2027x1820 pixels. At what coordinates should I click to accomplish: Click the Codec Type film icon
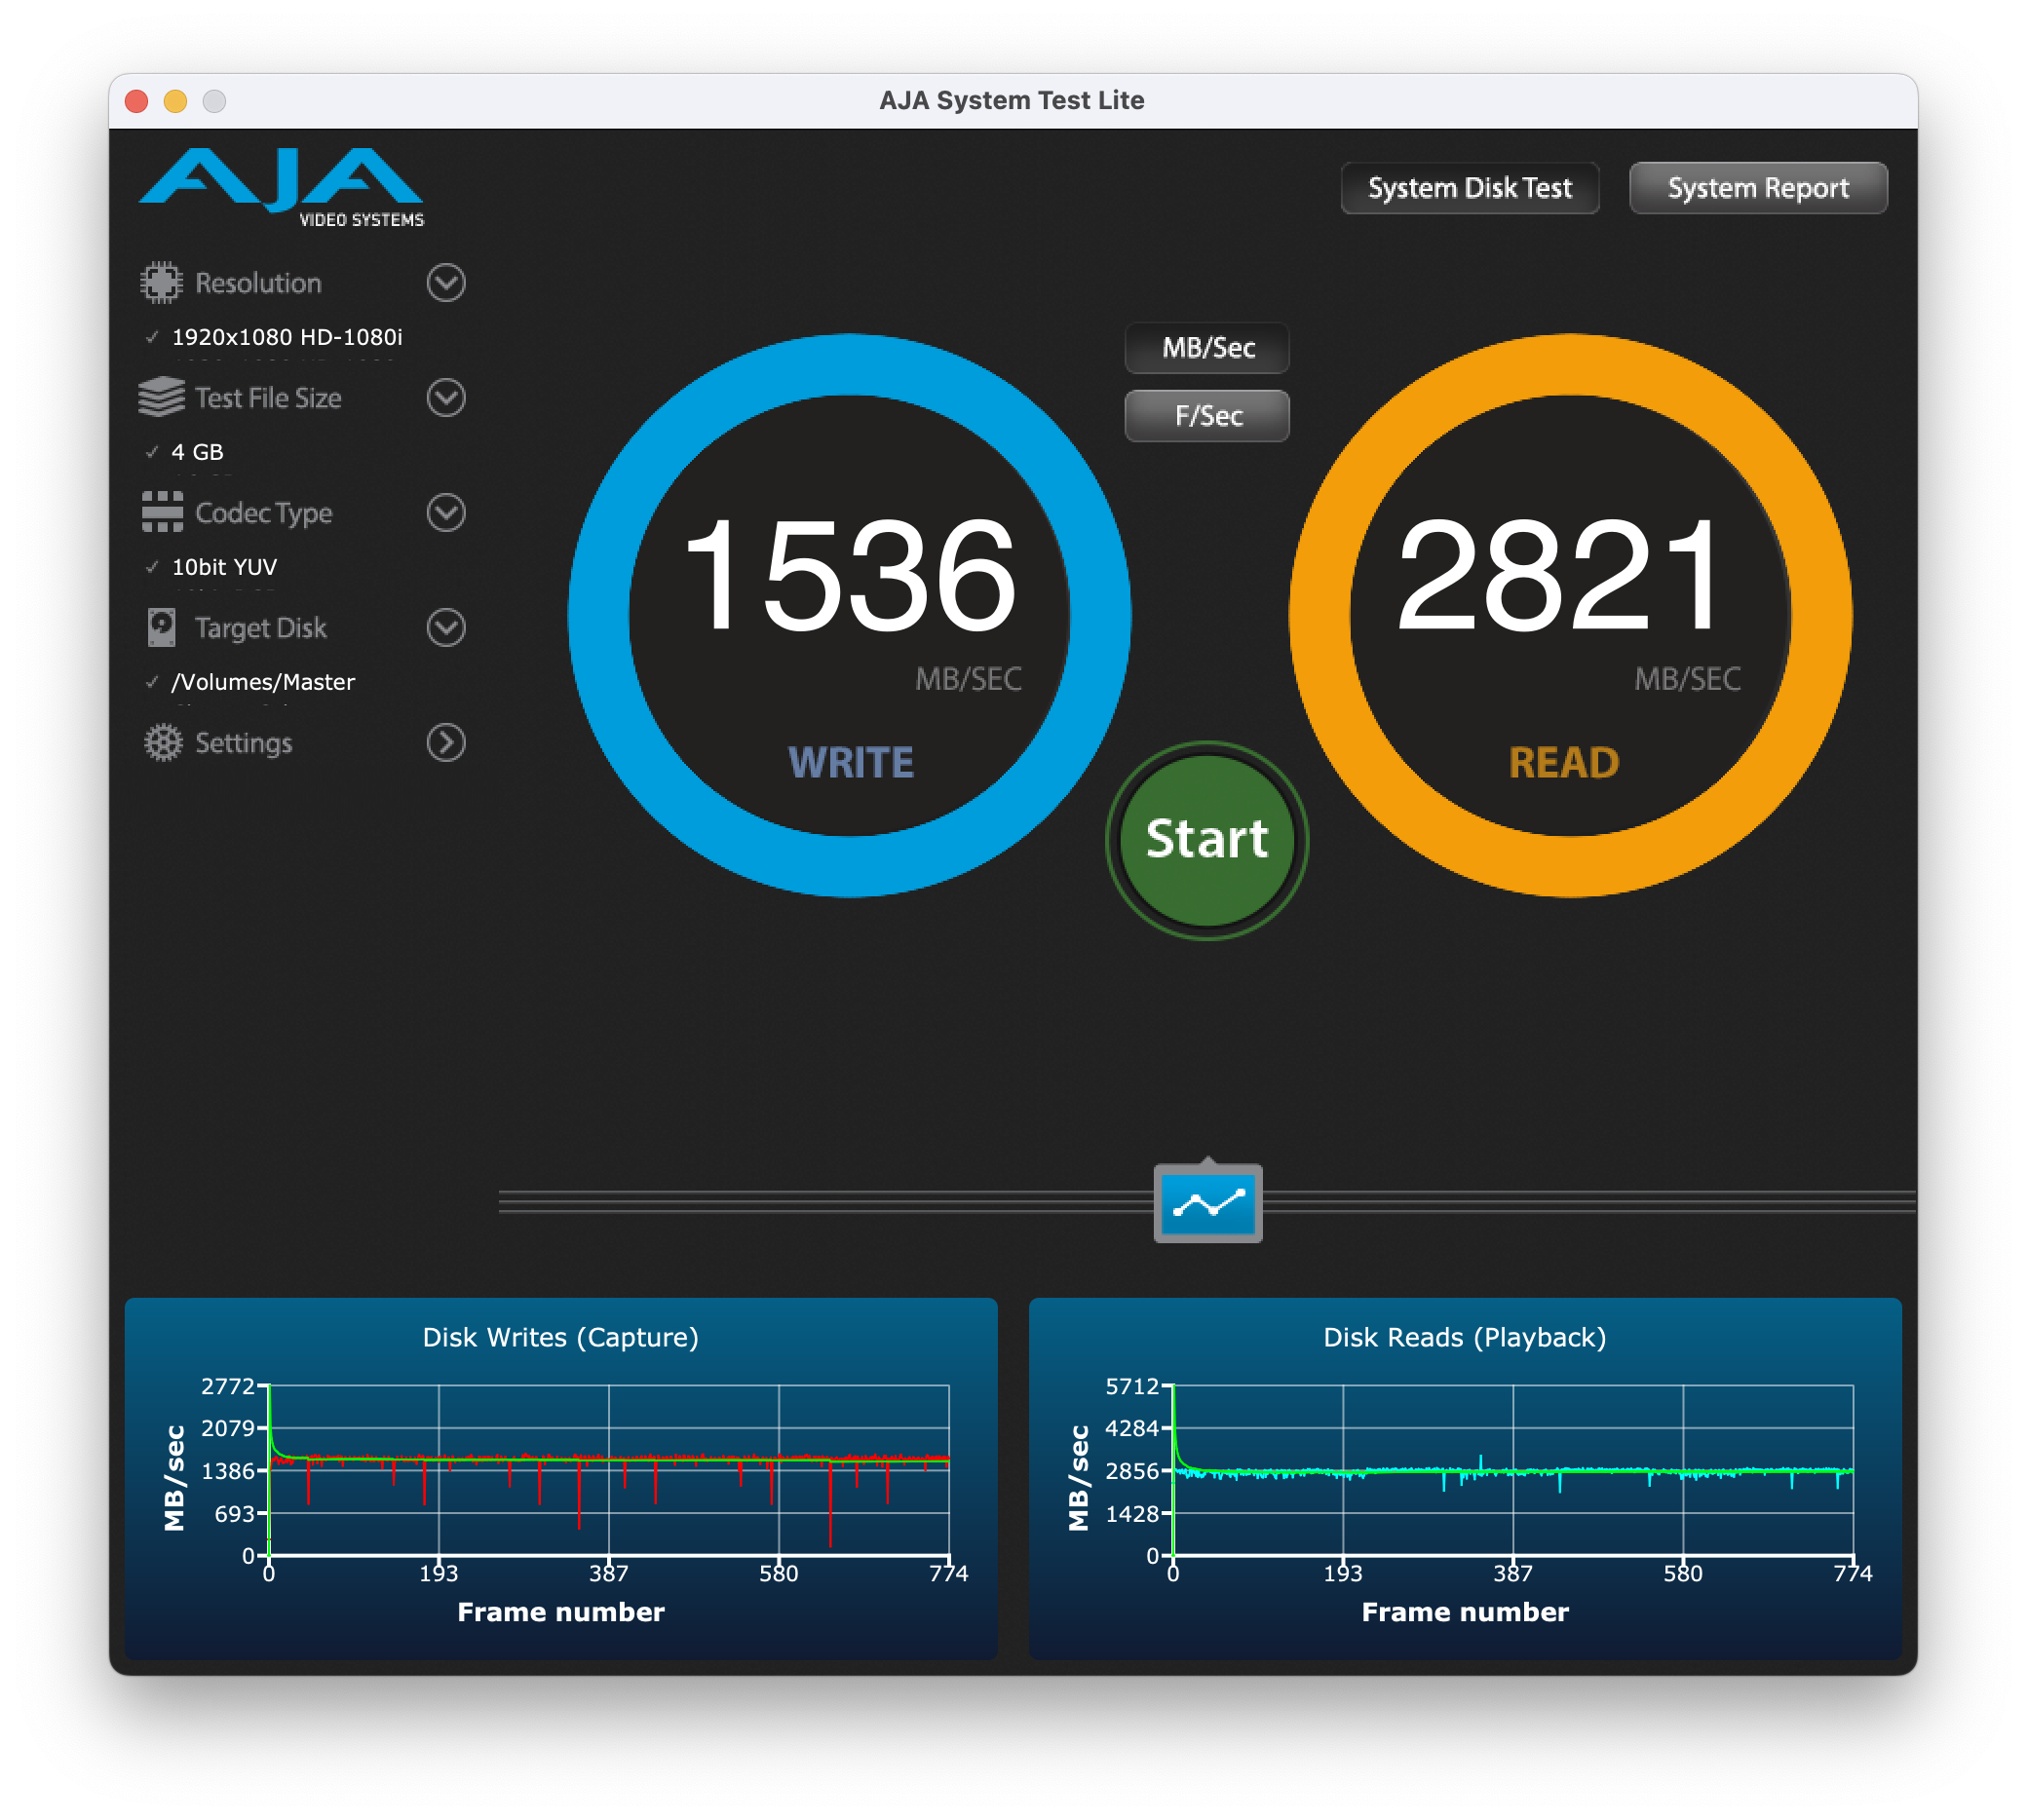[x=161, y=512]
